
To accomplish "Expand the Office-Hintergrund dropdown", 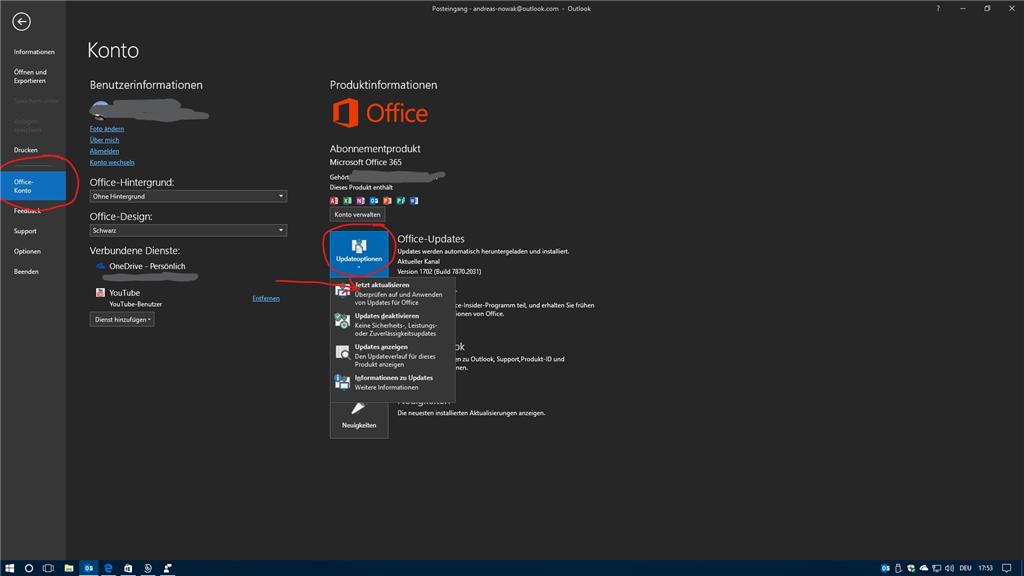I will 188,196.
